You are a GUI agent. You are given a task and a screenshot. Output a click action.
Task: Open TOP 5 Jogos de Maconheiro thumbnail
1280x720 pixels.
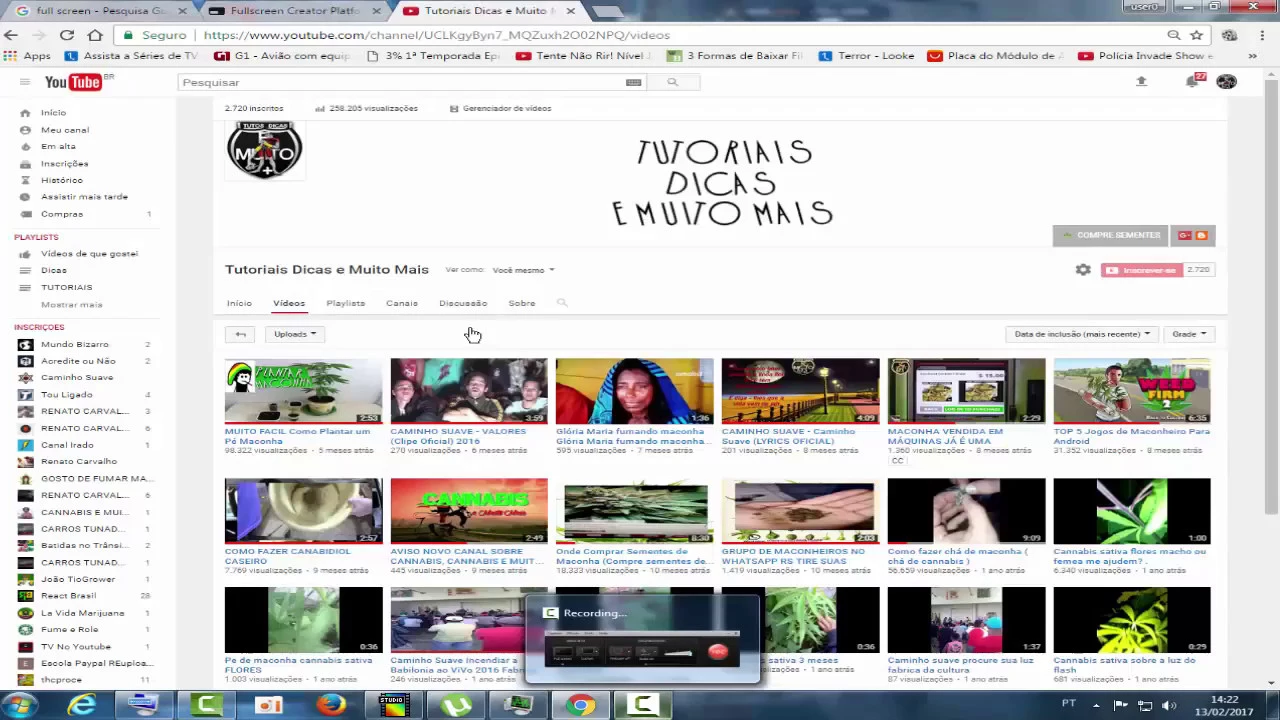[1131, 391]
